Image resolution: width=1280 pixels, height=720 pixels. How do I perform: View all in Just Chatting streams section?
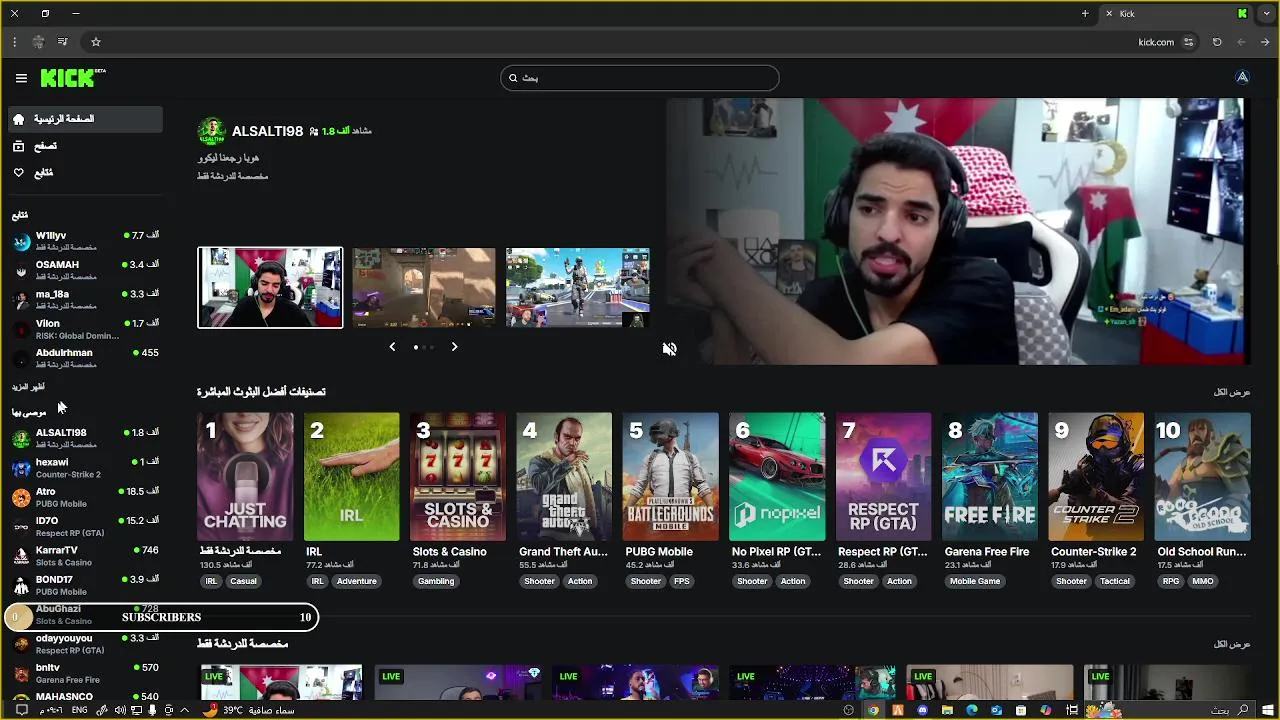(x=1232, y=644)
